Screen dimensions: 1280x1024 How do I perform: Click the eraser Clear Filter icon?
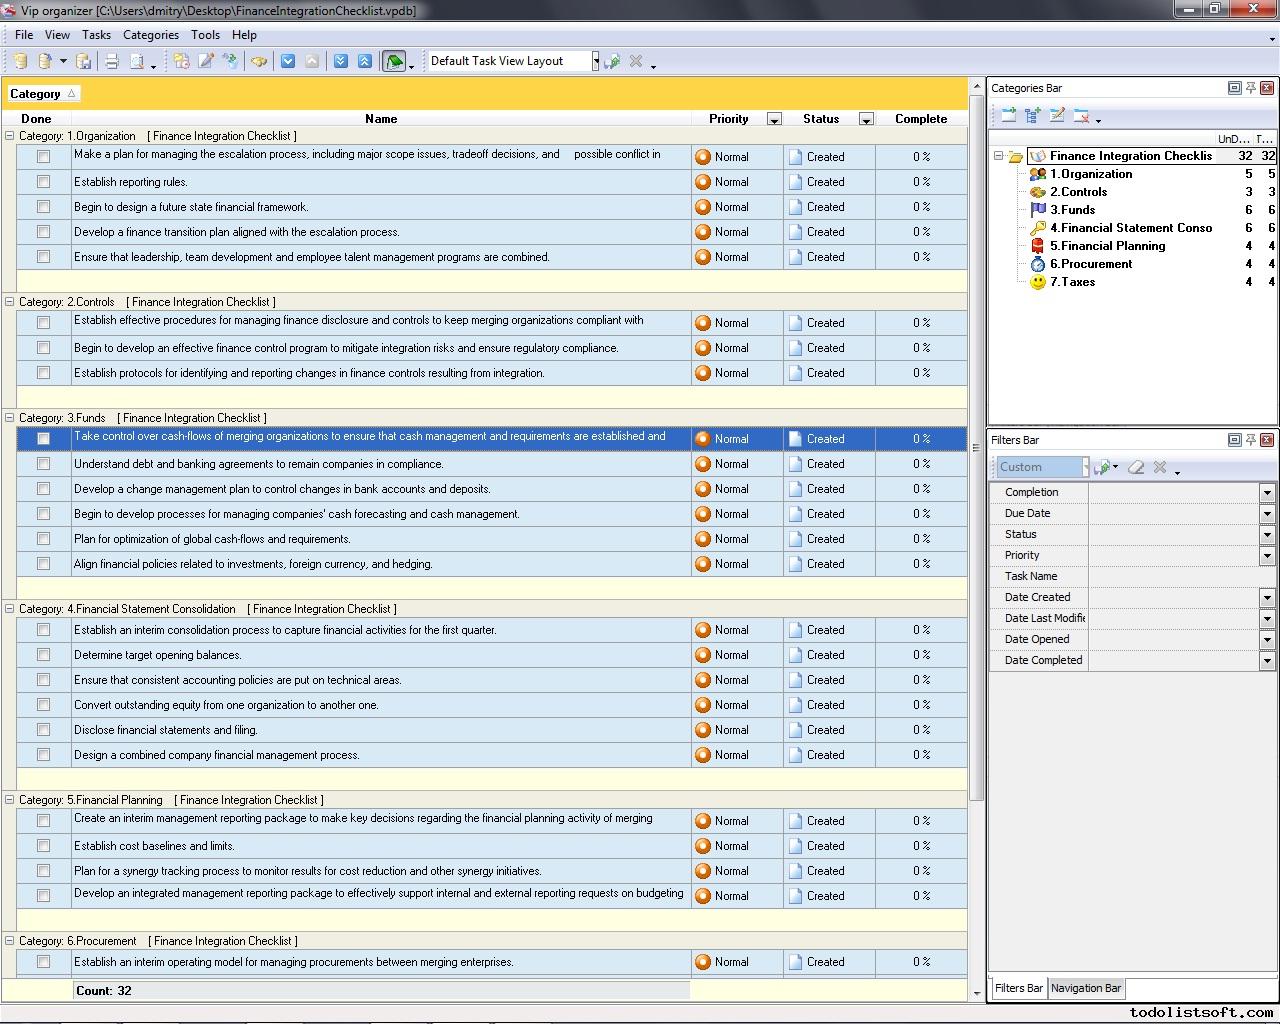click(1136, 467)
